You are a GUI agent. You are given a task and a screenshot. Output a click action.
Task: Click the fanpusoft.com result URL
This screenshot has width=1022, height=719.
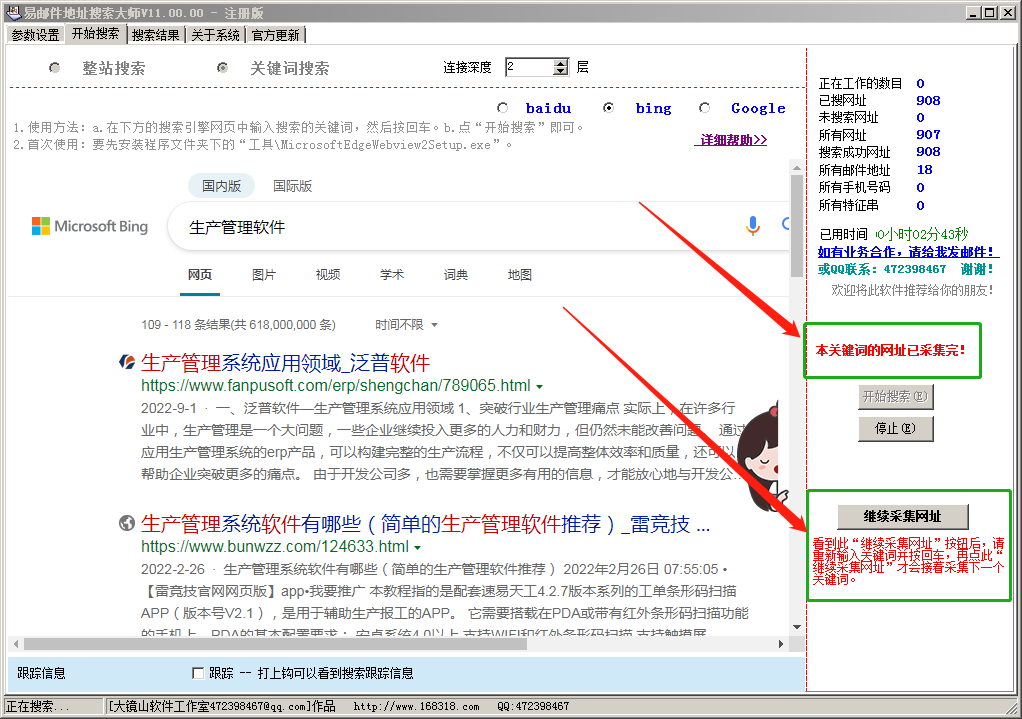(336, 385)
